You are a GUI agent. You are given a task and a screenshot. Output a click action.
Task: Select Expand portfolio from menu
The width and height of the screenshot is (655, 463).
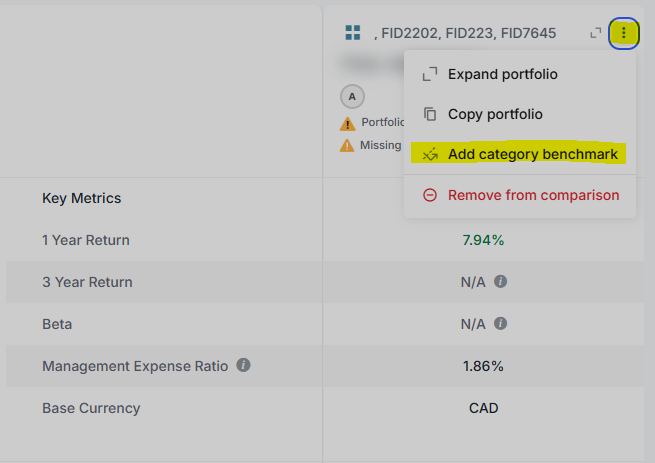pos(502,74)
